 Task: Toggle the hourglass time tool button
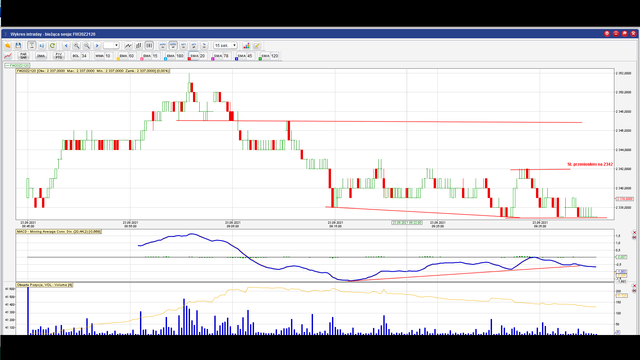31,45
